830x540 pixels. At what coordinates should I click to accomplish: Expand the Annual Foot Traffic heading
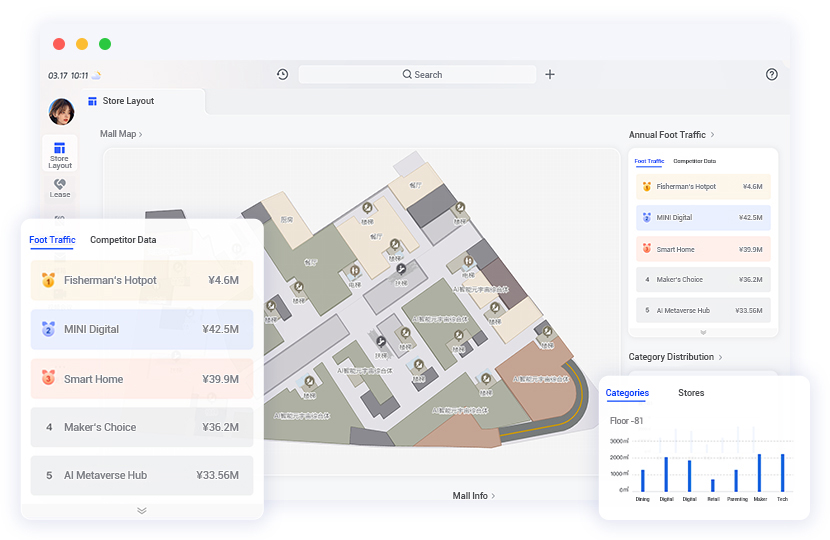(712, 135)
